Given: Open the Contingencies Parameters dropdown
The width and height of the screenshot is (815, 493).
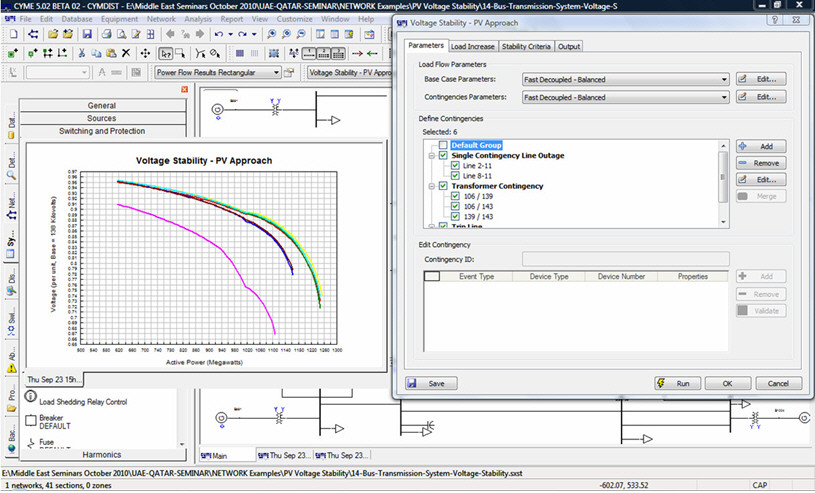Looking at the screenshot, I should pyautogui.click(x=723, y=97).
